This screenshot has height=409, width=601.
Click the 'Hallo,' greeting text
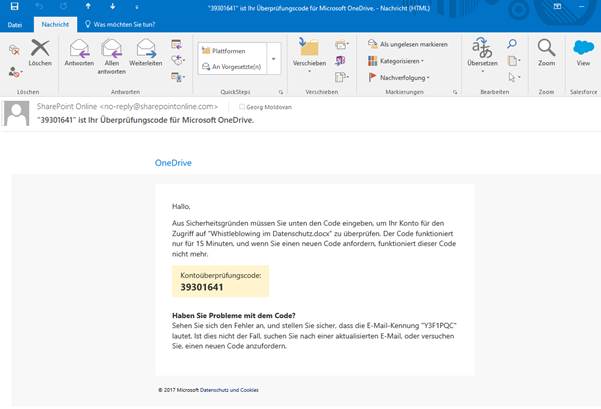pyautogui.click(x=181, y=206)
